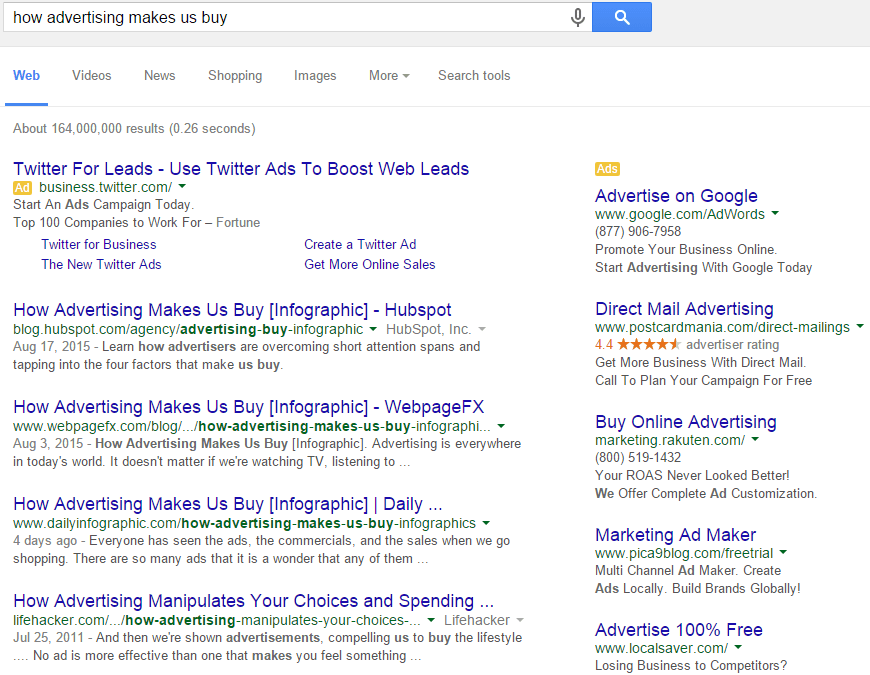Open Search tools options
This screenshot has width=870, height=675.
pyautogui.click(x=474, y=75)
